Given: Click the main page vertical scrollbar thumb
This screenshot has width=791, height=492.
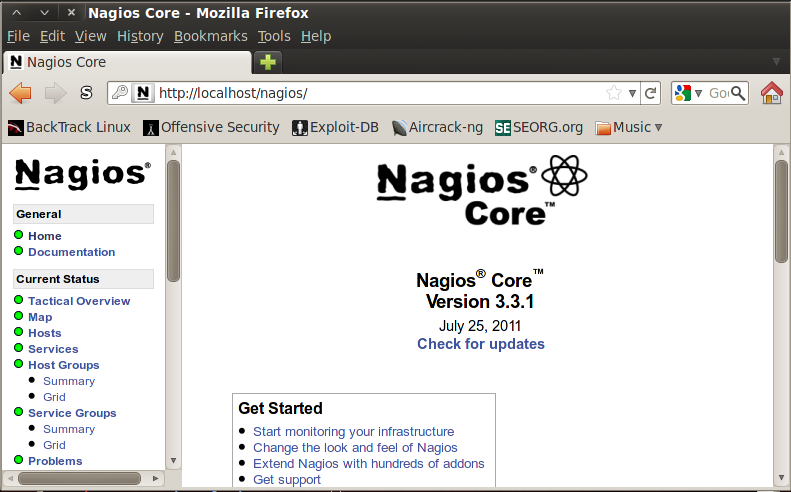Looking at the screenshot, I should coord(781,211).
